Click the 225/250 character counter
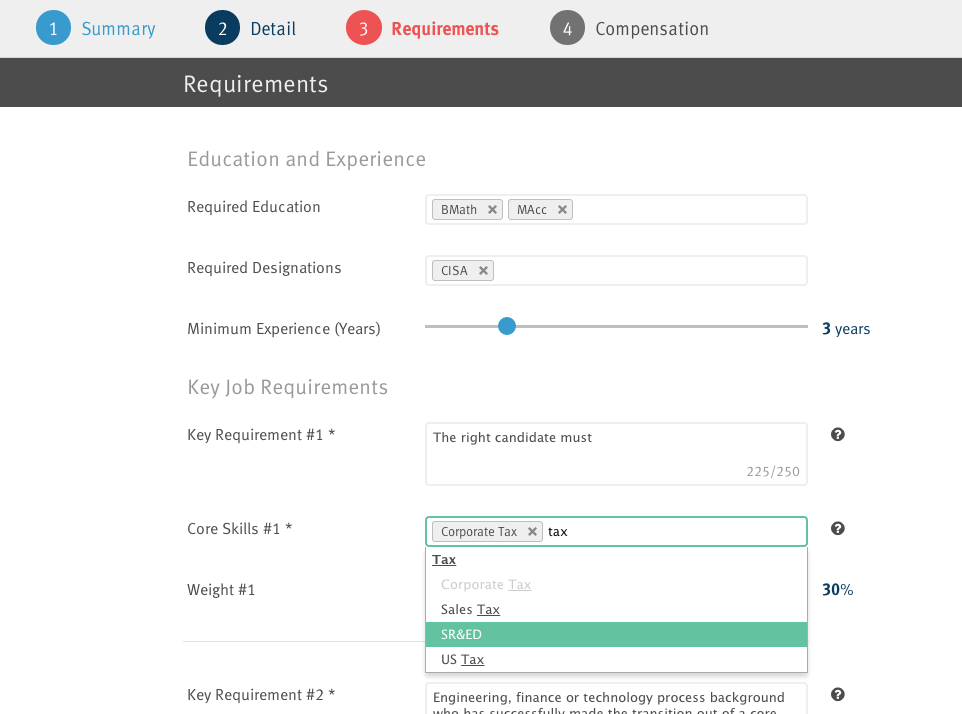 [x=773, y=472]
